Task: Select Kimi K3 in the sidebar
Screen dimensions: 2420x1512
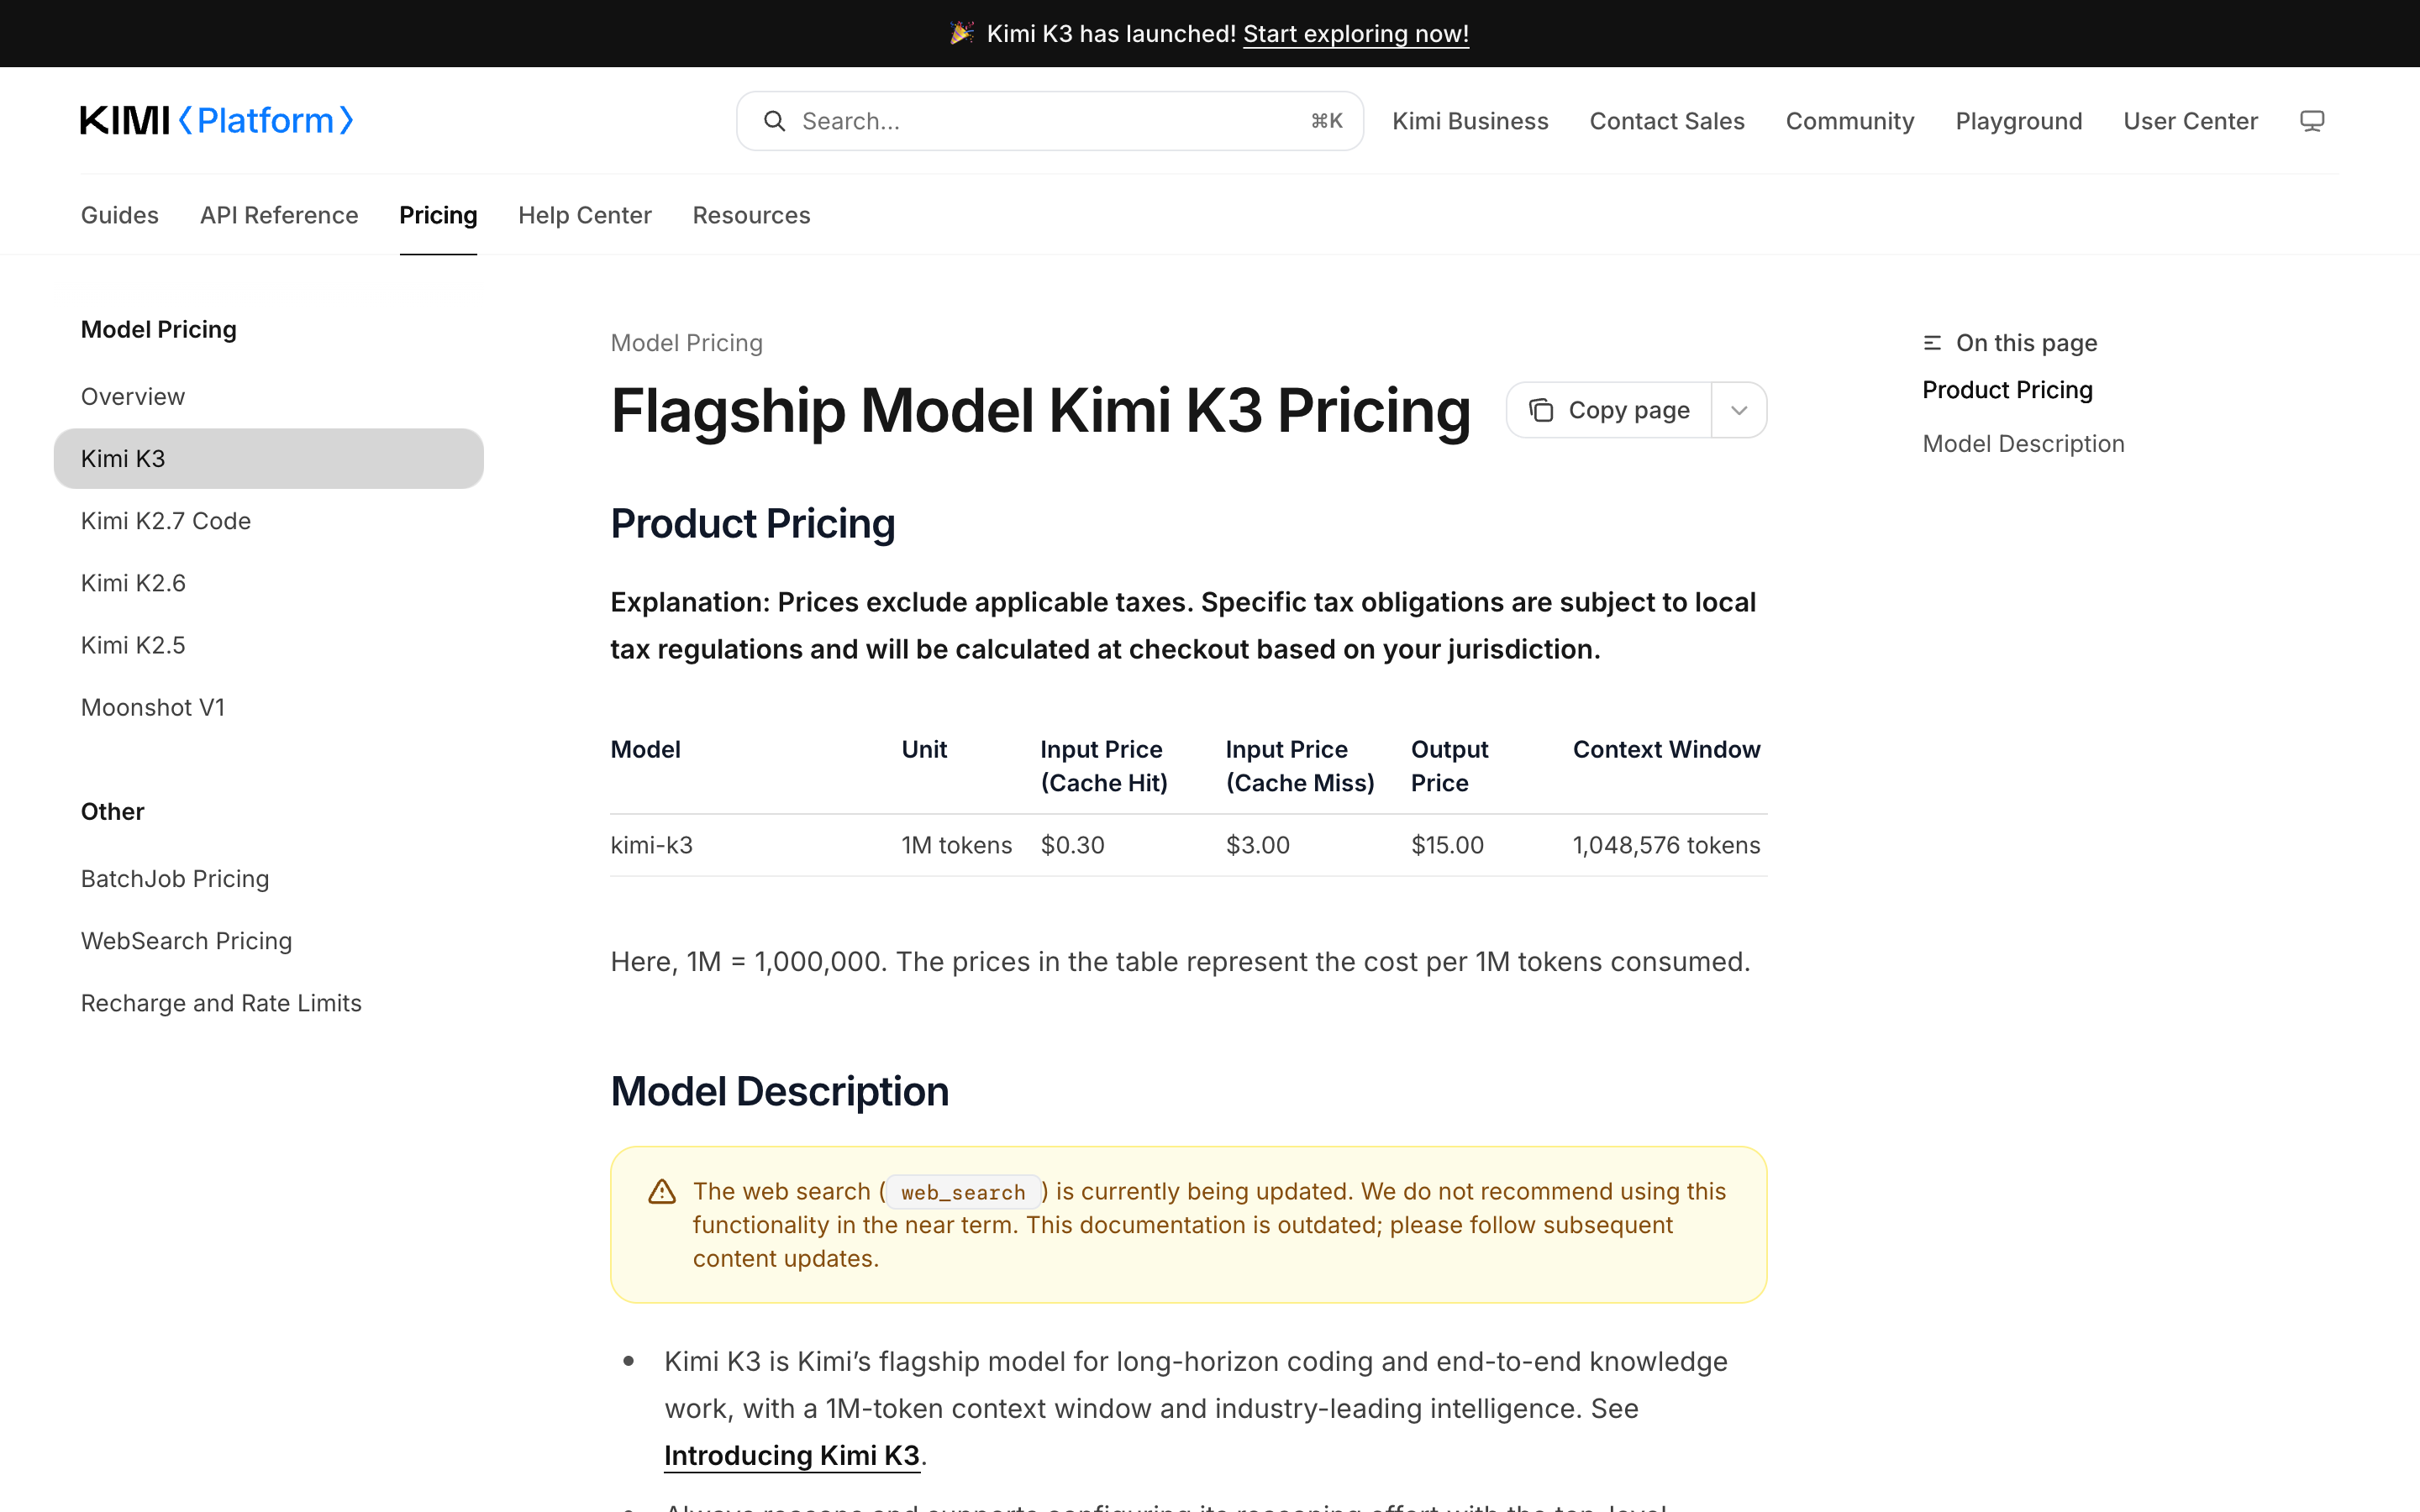Action: (268, 458)
